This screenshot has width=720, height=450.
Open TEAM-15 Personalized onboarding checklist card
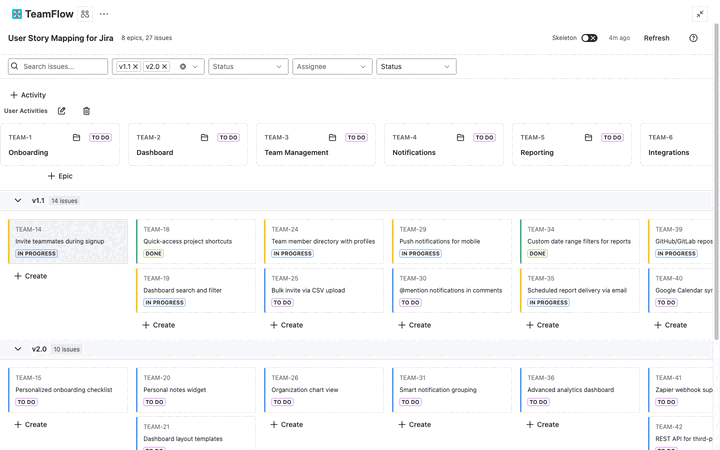click(x=68, y=390)
